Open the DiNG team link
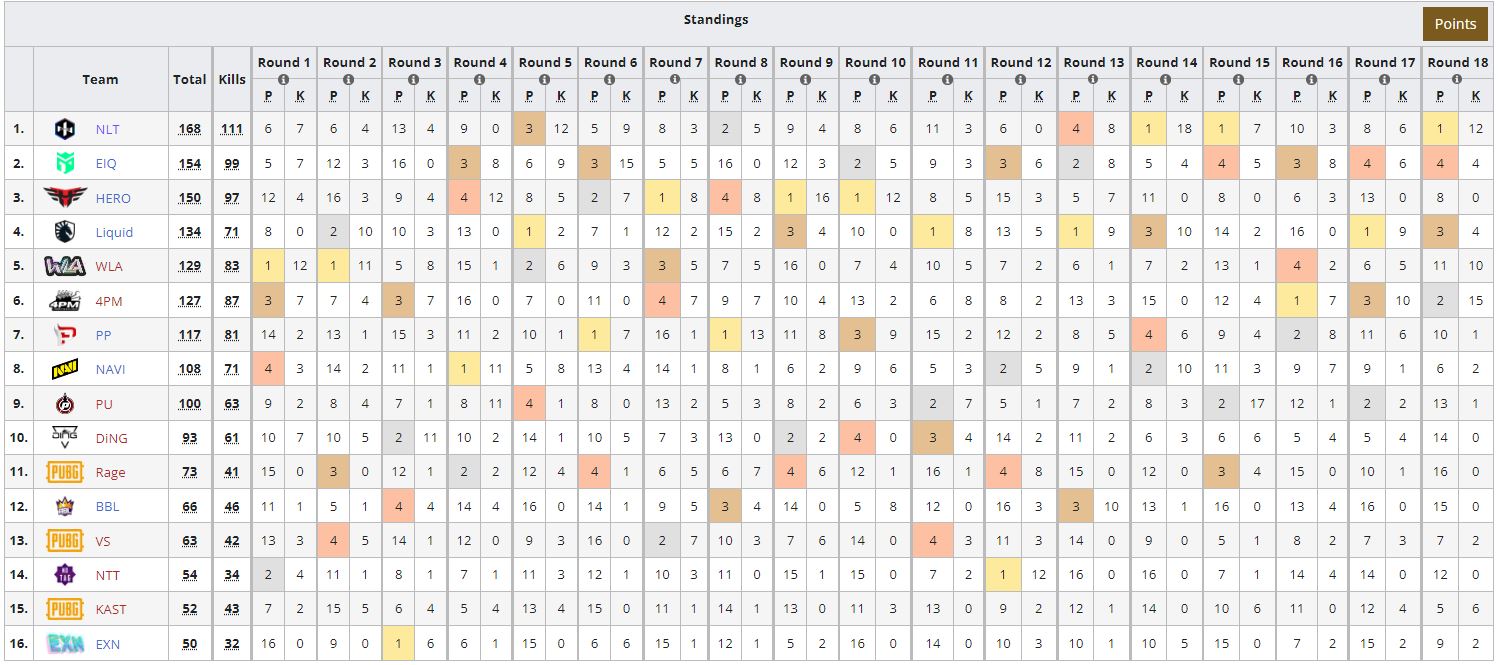 111,438
